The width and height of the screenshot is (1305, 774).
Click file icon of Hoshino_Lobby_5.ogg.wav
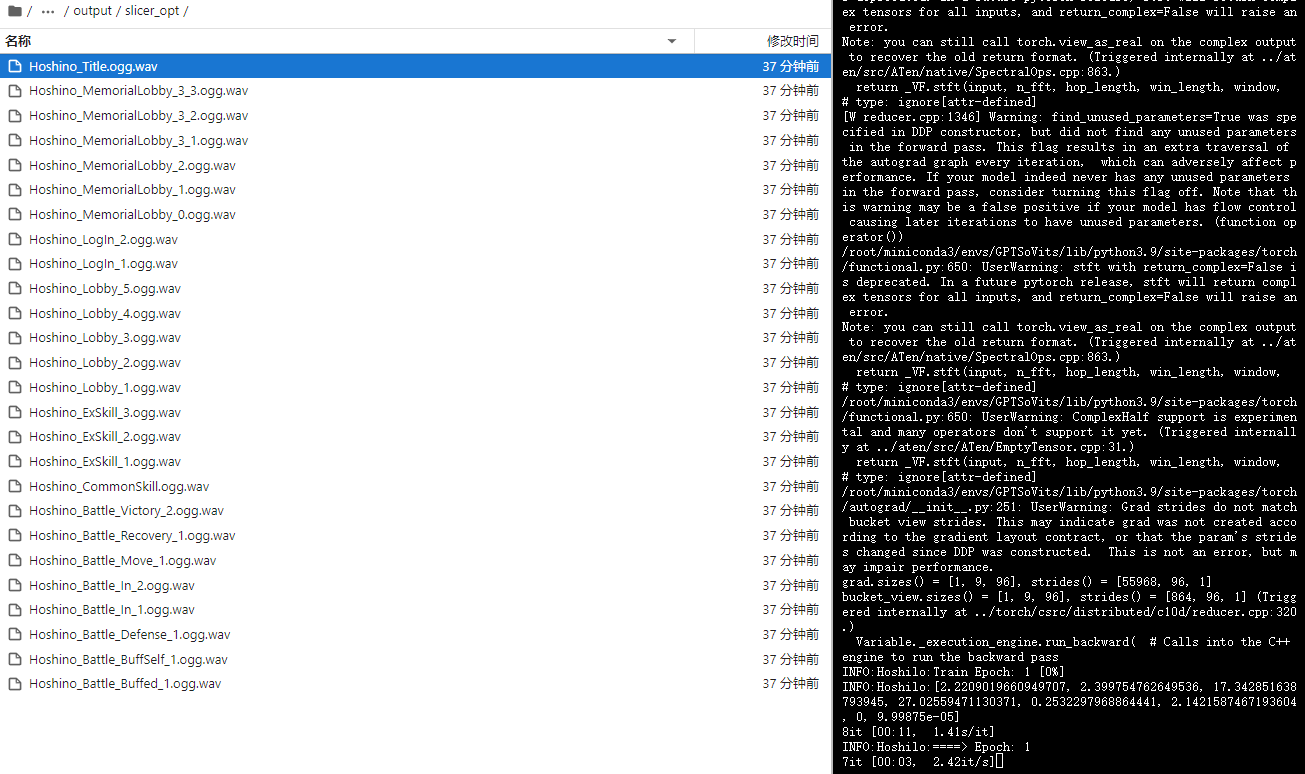point(15,289)
